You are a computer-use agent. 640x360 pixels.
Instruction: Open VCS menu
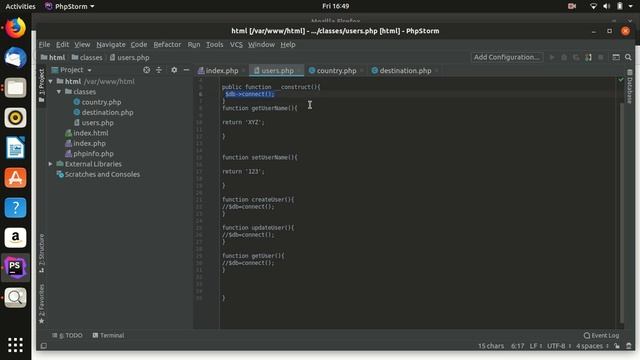point(236,44)
